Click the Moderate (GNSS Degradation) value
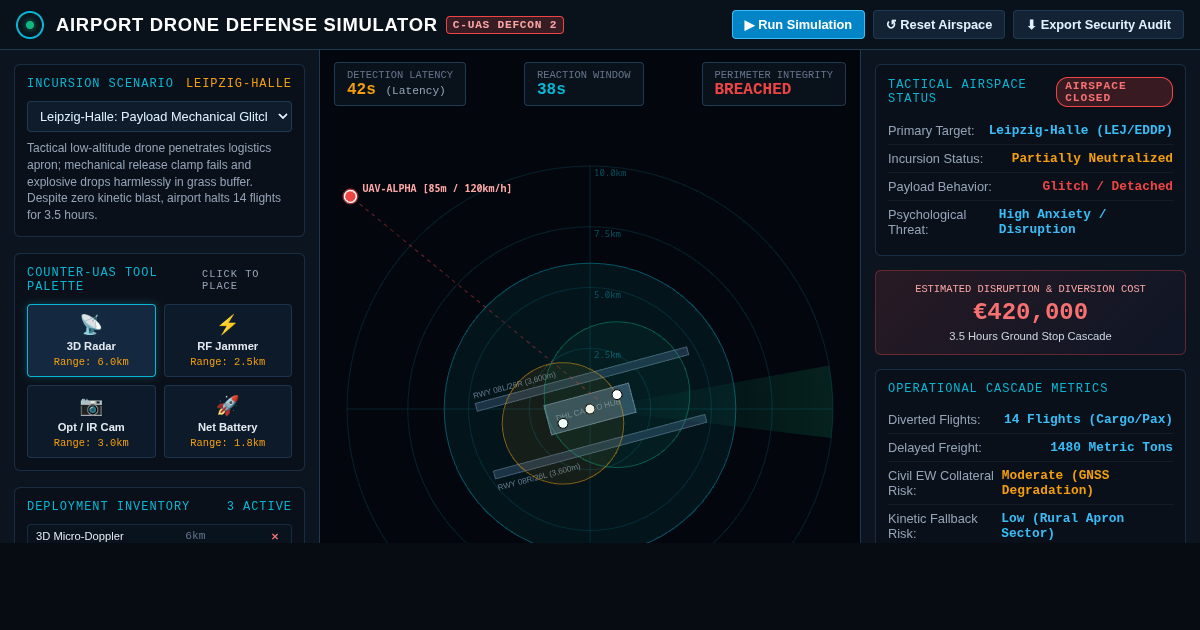 click(x=1087, y=483)
